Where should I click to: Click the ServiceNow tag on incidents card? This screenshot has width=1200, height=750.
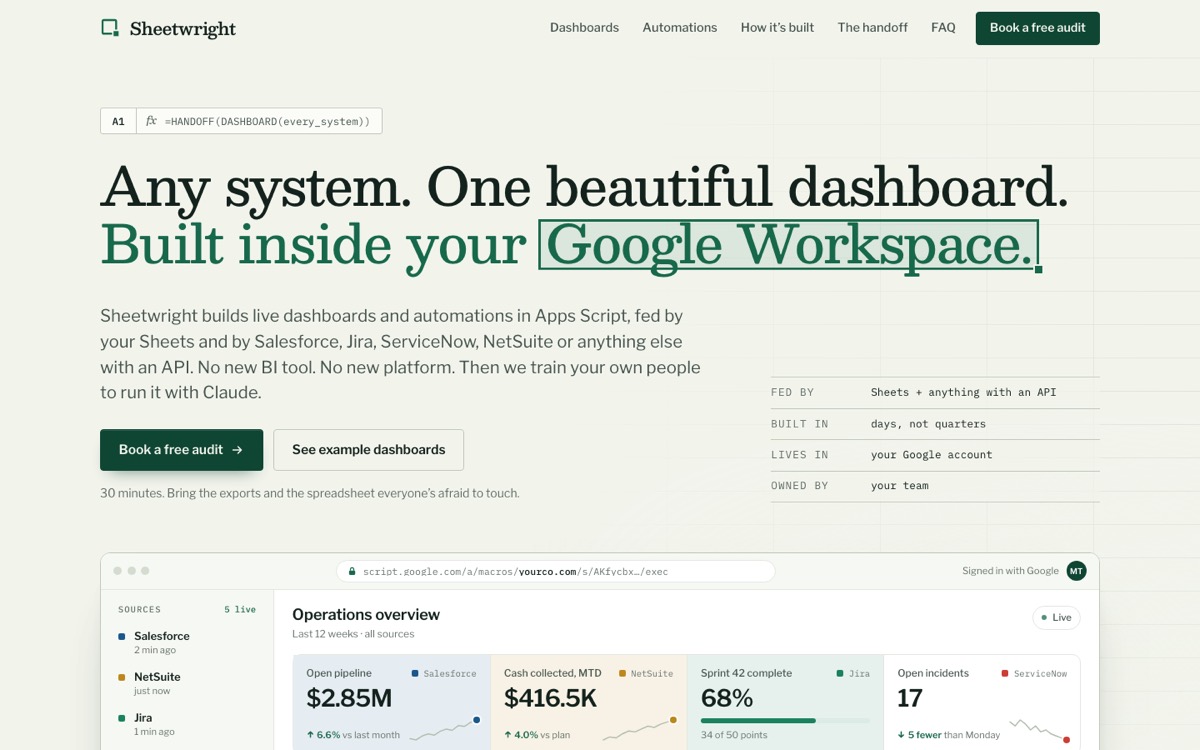pos(1034,674)
